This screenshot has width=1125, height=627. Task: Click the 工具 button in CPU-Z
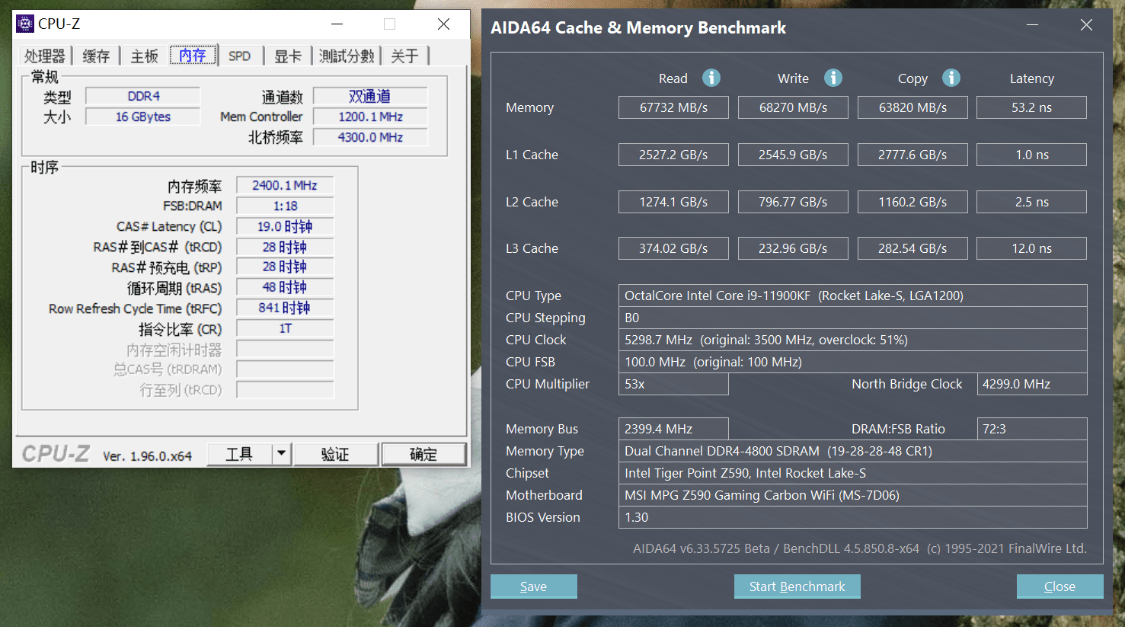(240, 454)
